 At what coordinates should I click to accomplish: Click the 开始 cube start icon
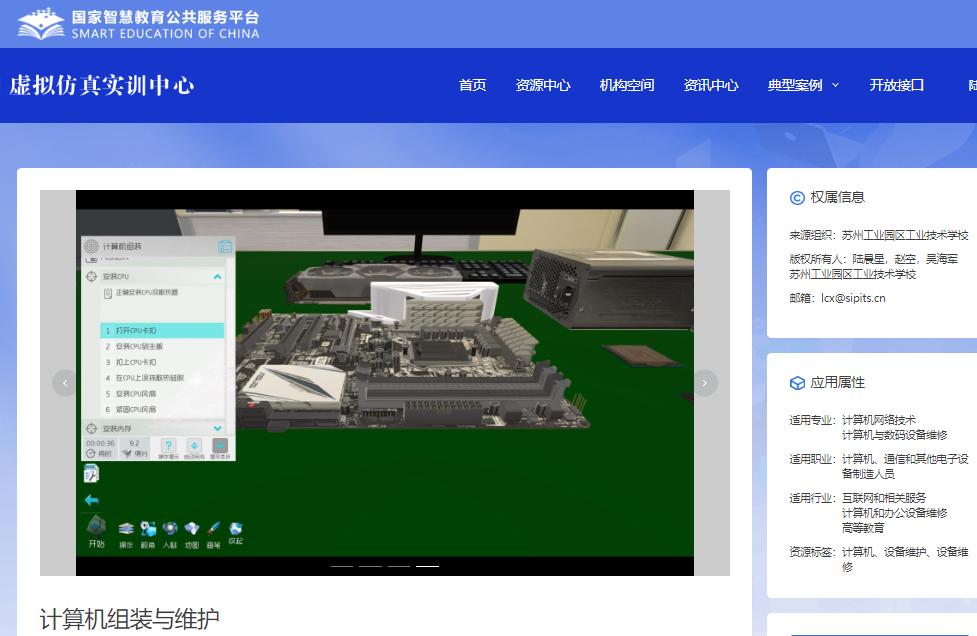[x=96, y=529]
